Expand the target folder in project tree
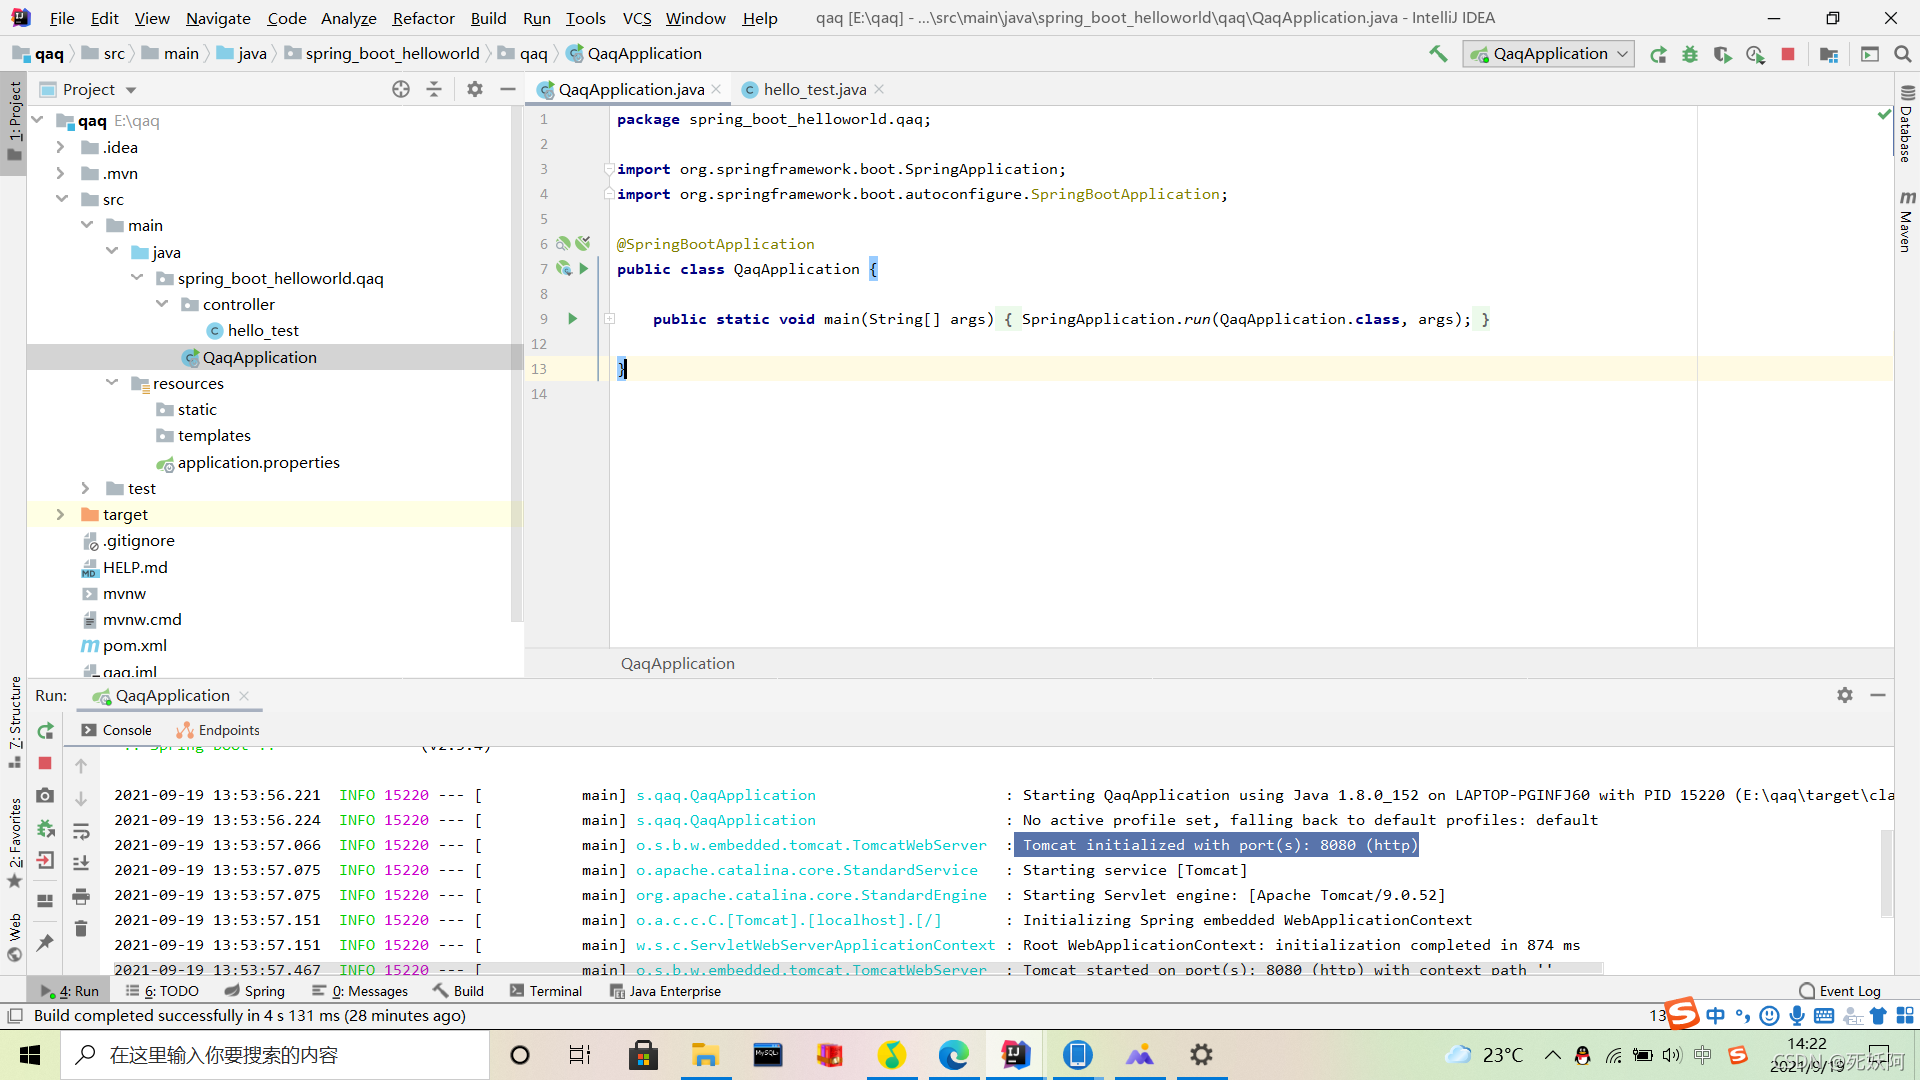This screenshot has width=1920, height=1080. 60,514
